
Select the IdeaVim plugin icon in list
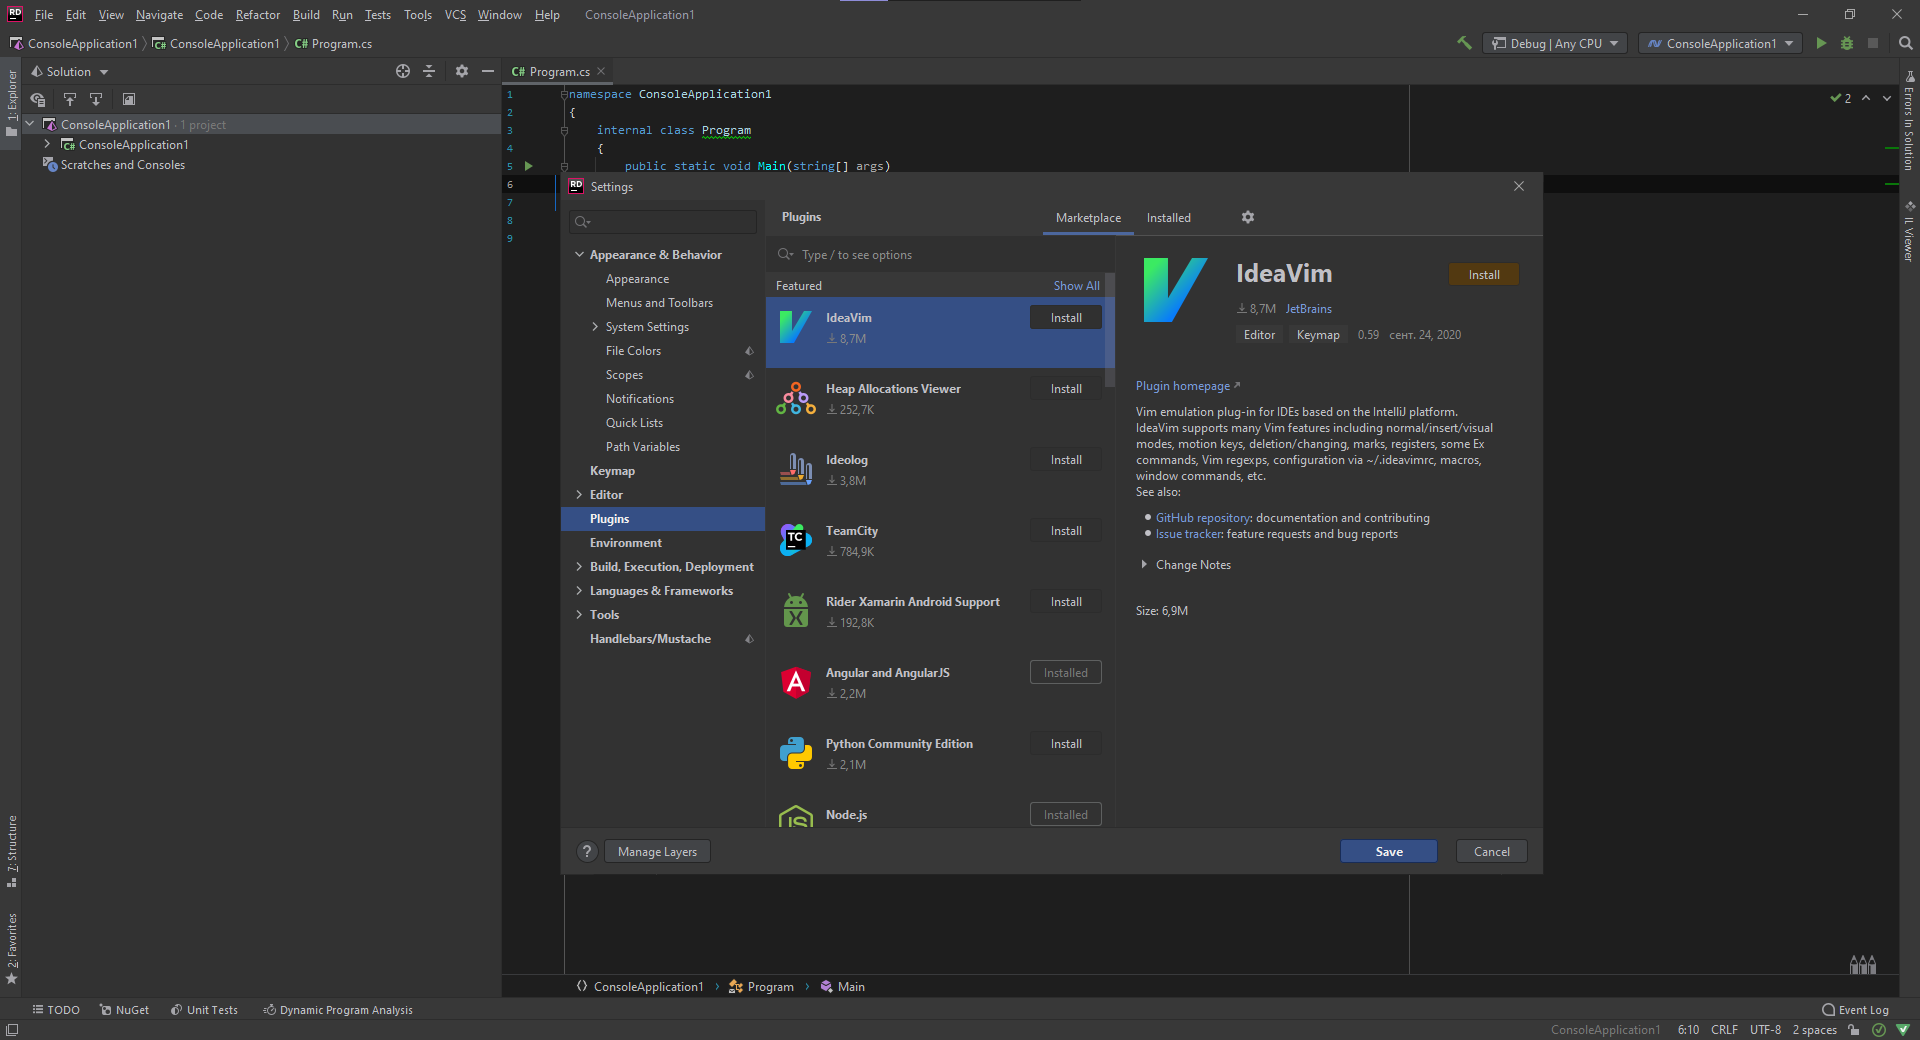point(795,327)
